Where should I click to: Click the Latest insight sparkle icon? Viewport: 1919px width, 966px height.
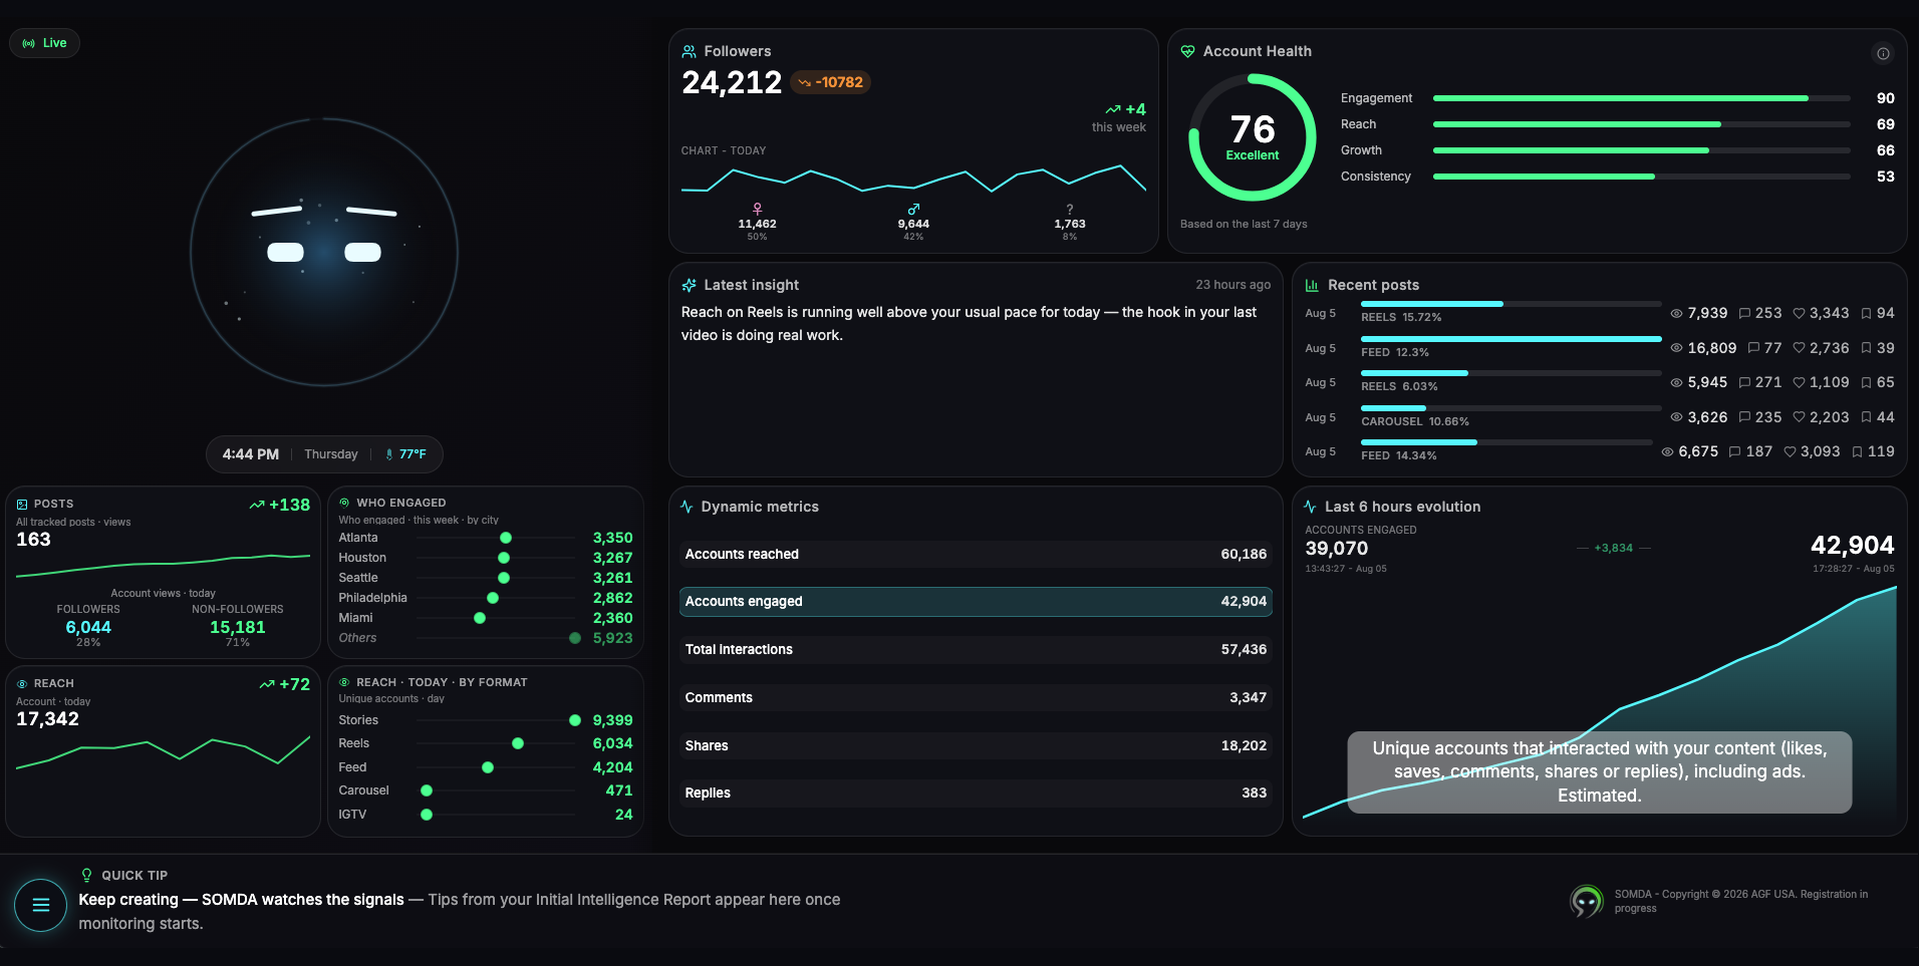pos(689,285)
